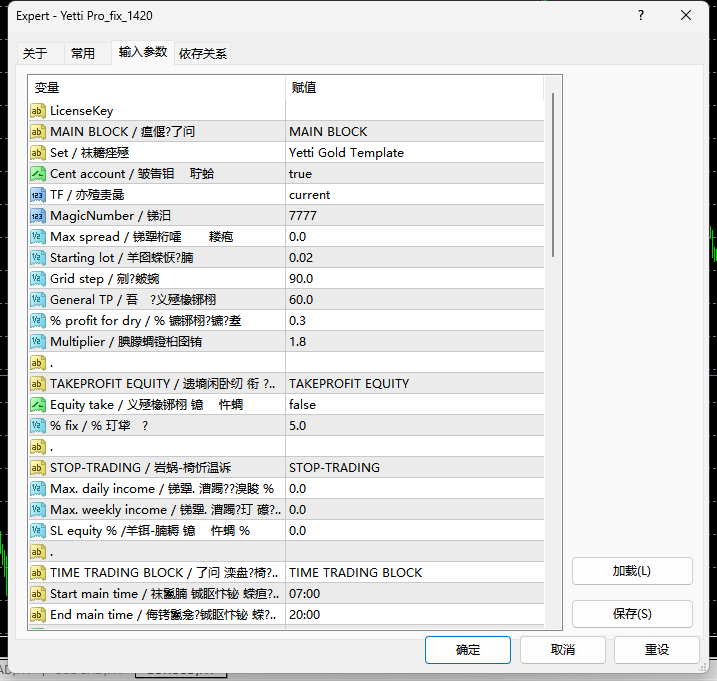Click the % profit for dry icon

38,321
